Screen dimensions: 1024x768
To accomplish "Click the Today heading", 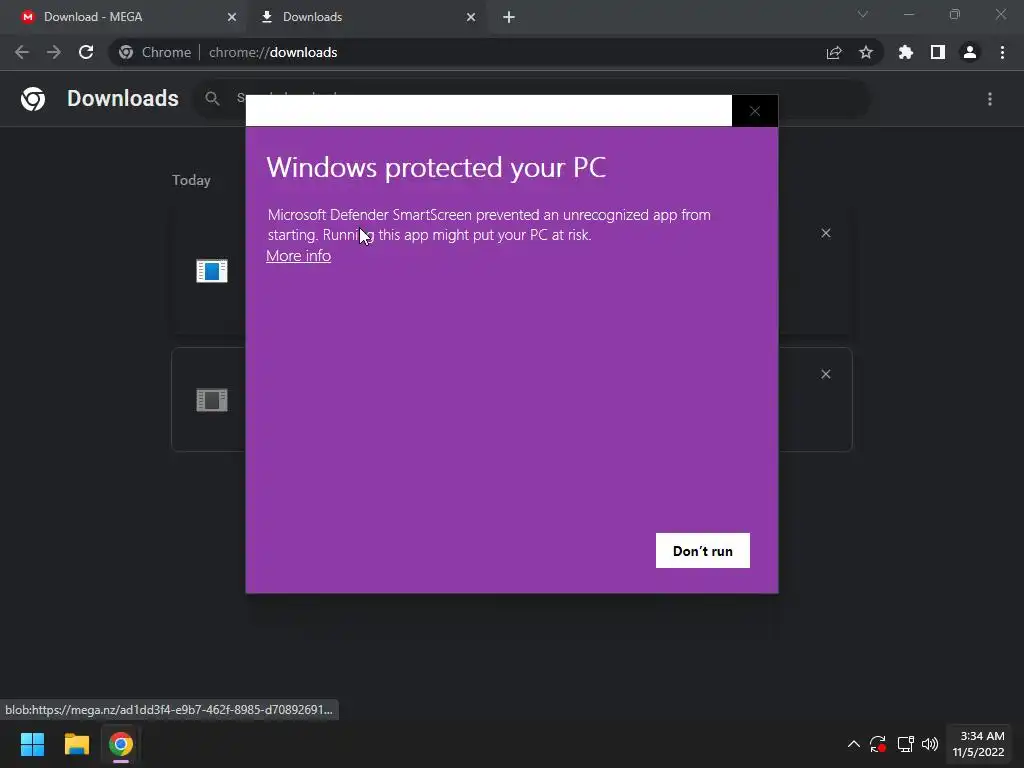I will 191,180.
